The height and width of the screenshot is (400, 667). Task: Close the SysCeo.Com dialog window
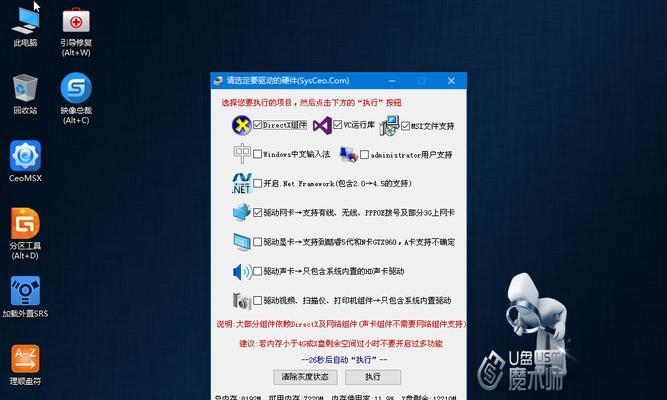(x=451, y=81)
